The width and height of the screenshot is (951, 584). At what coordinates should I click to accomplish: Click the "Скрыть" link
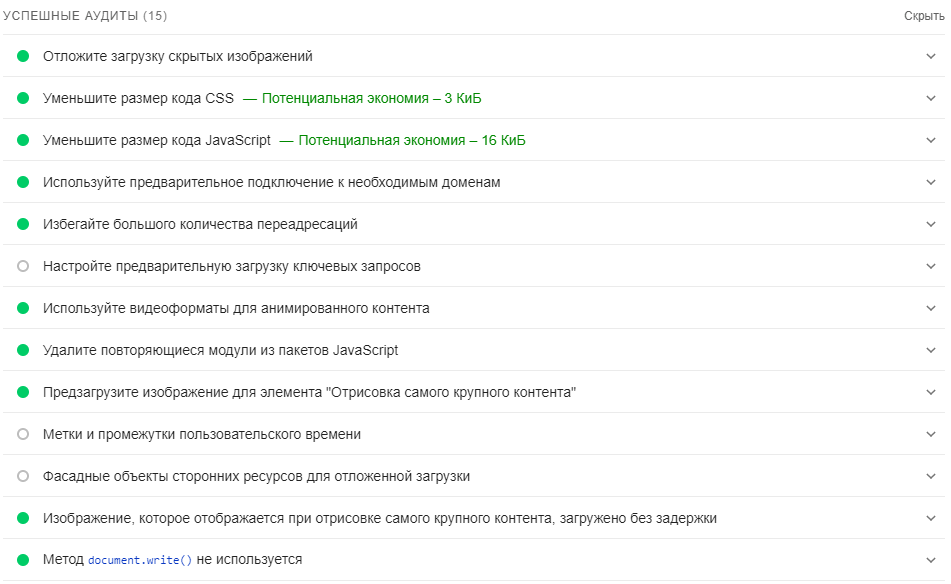927,15
